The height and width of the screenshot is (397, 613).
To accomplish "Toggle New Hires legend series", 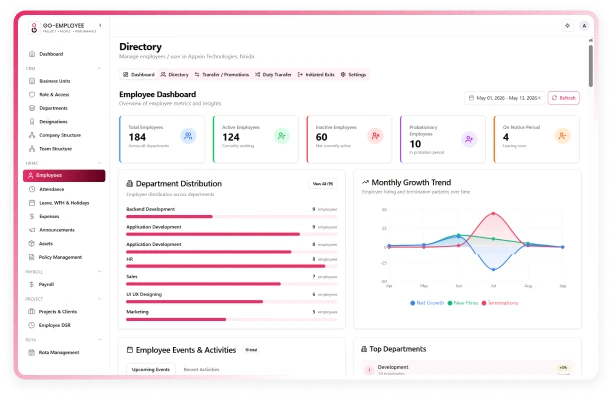I will click(x=462, y=303).
